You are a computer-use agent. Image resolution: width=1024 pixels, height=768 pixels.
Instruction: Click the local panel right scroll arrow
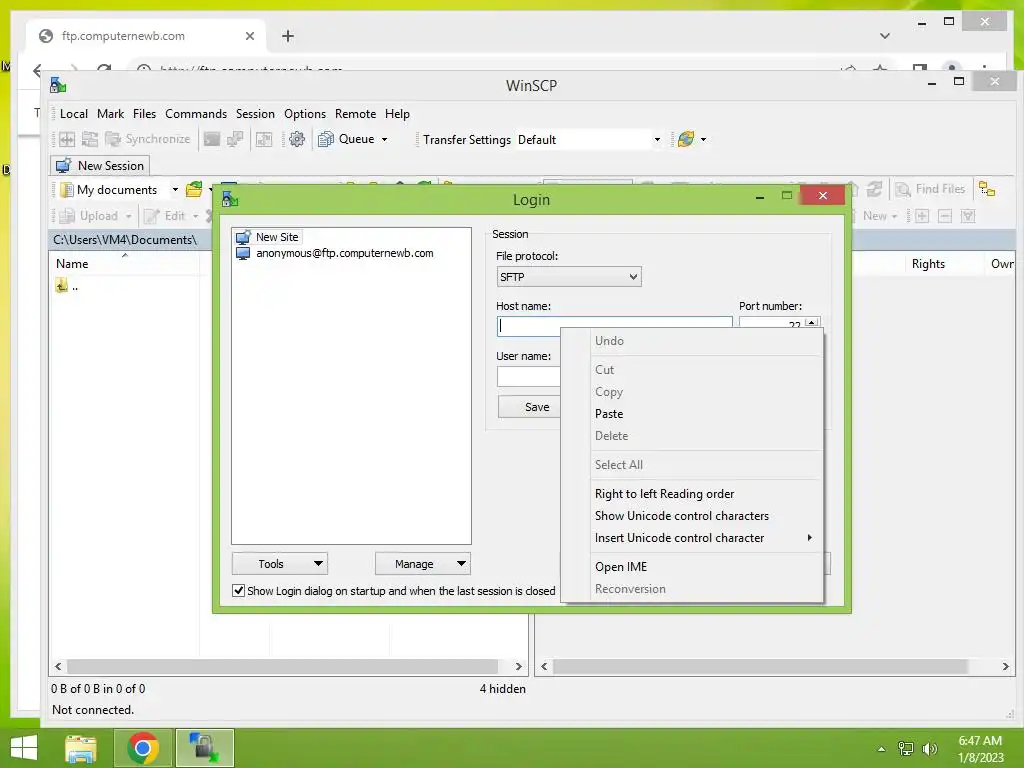pos(519,667)
